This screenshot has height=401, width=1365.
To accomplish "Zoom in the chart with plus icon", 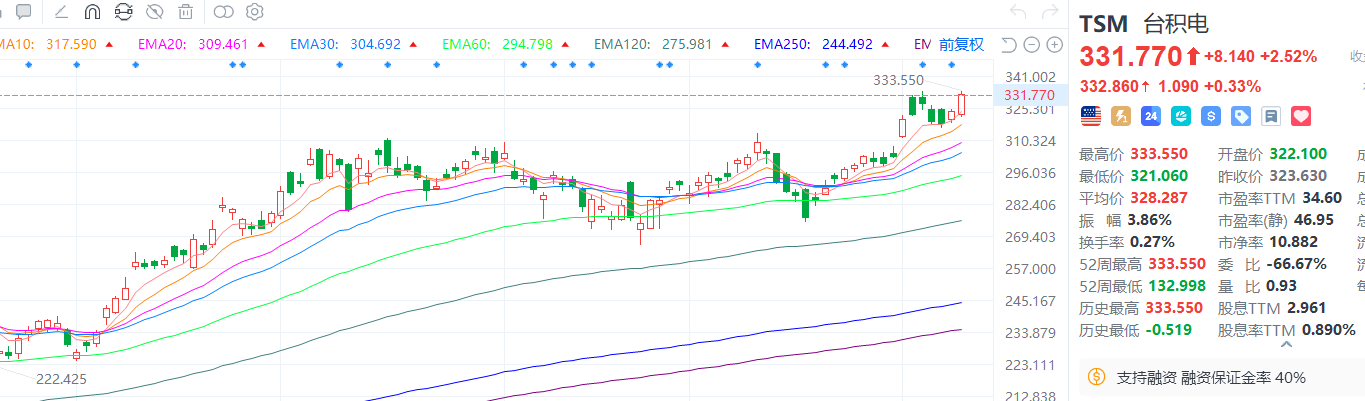I will coord(1054,45).
